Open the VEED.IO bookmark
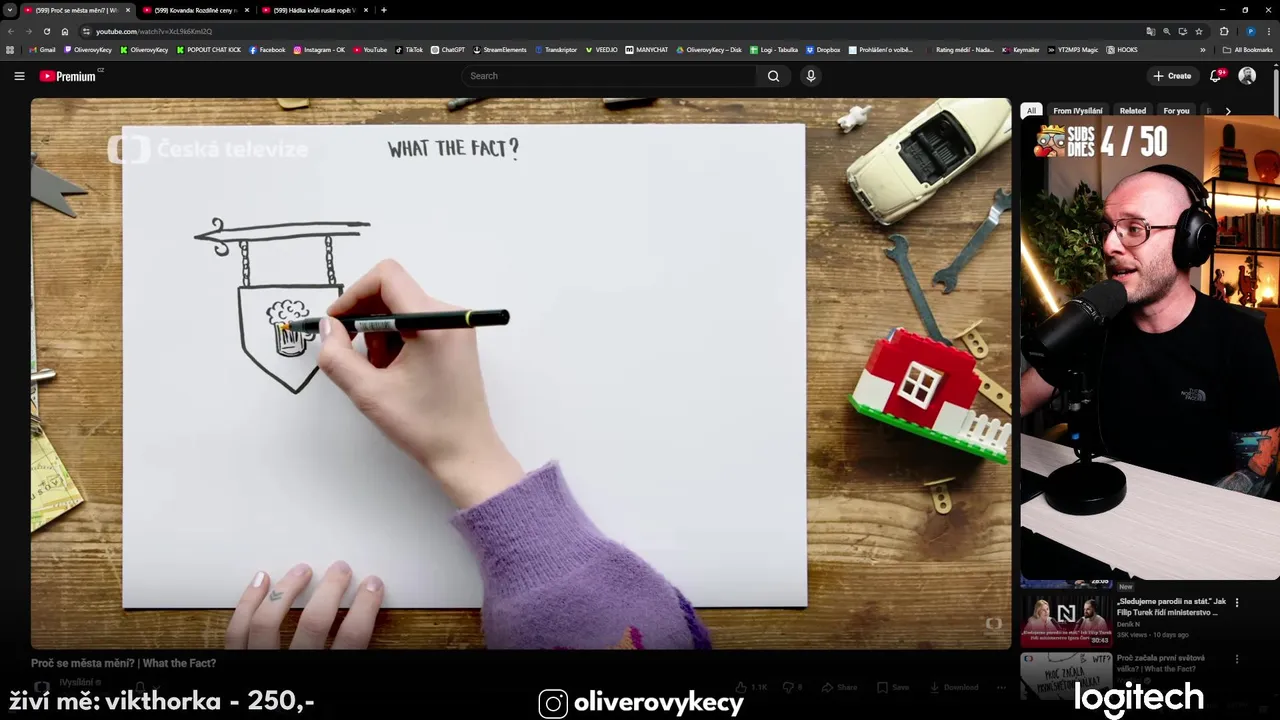The width and height of the screenshot is (1280, 720). 602,49
